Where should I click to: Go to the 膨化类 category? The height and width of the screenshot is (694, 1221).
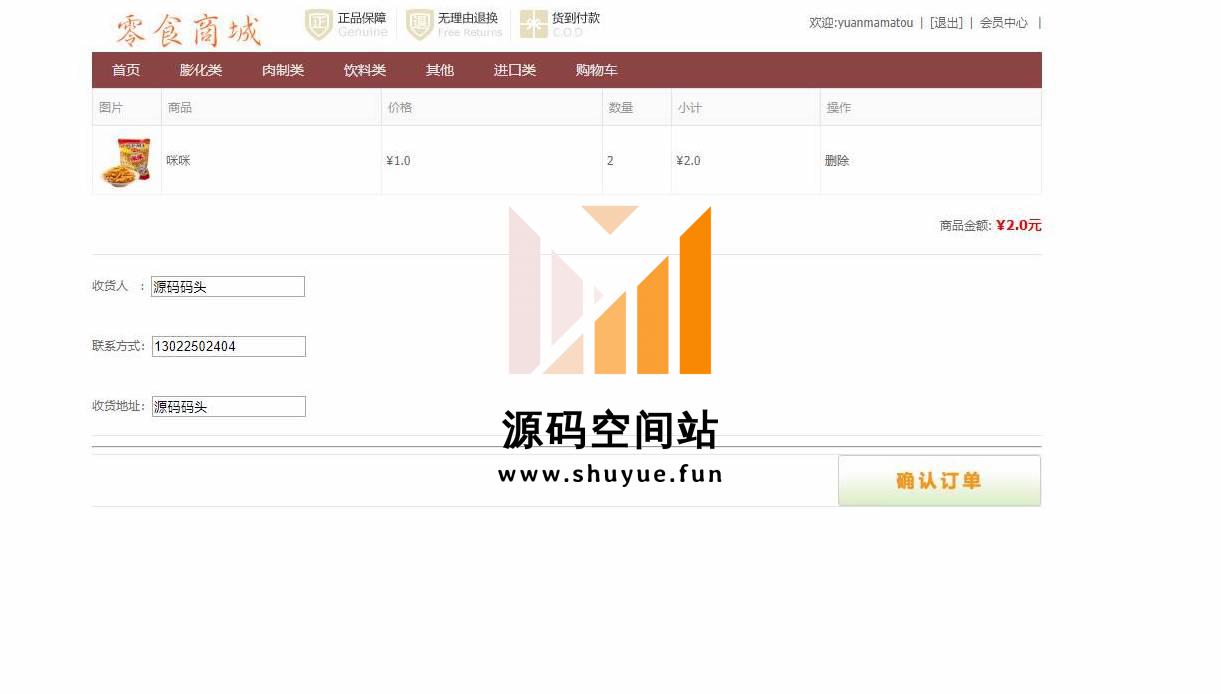(x=201, y=70)
